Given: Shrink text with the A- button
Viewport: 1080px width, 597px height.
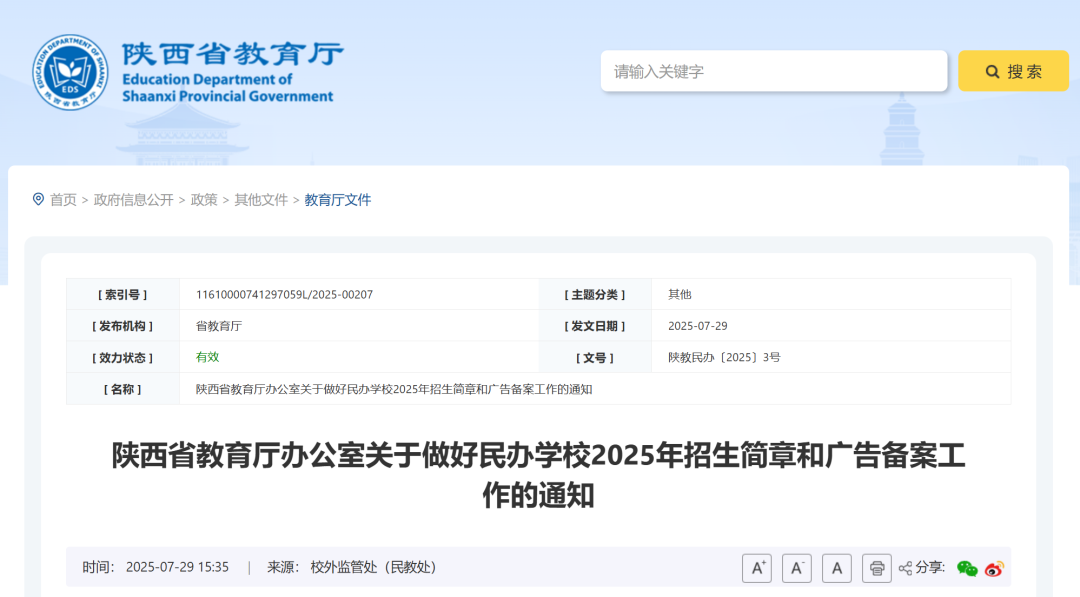Looking at the screenshot, I should pos(797,567).
